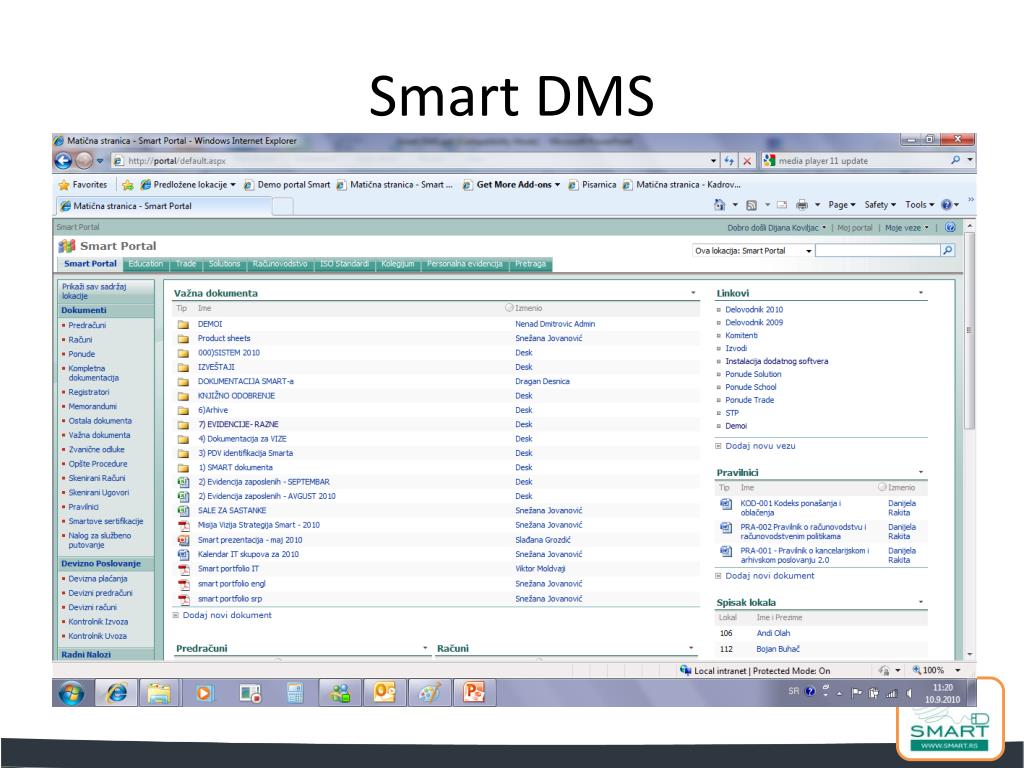Open the zoom level 100% dropdown

point(957,671)
